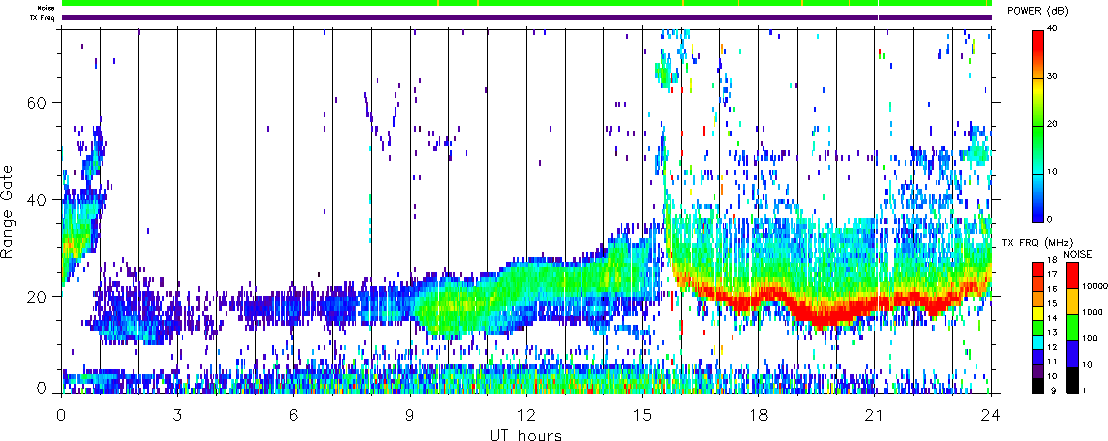Select the cyan TX FRQ legend swatch
1108x441 pixels.
pyautogui.click(x=1037, y=341)
